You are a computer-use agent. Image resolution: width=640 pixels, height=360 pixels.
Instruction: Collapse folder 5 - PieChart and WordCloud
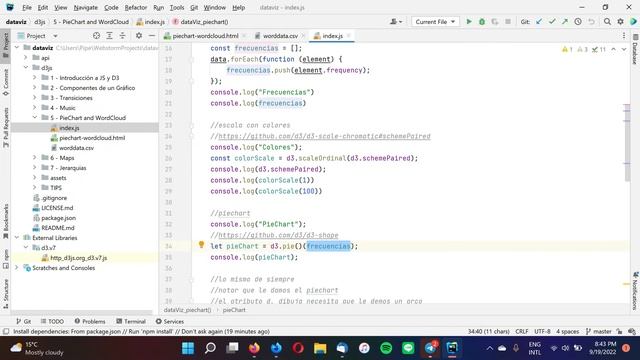tap(34, 118)
